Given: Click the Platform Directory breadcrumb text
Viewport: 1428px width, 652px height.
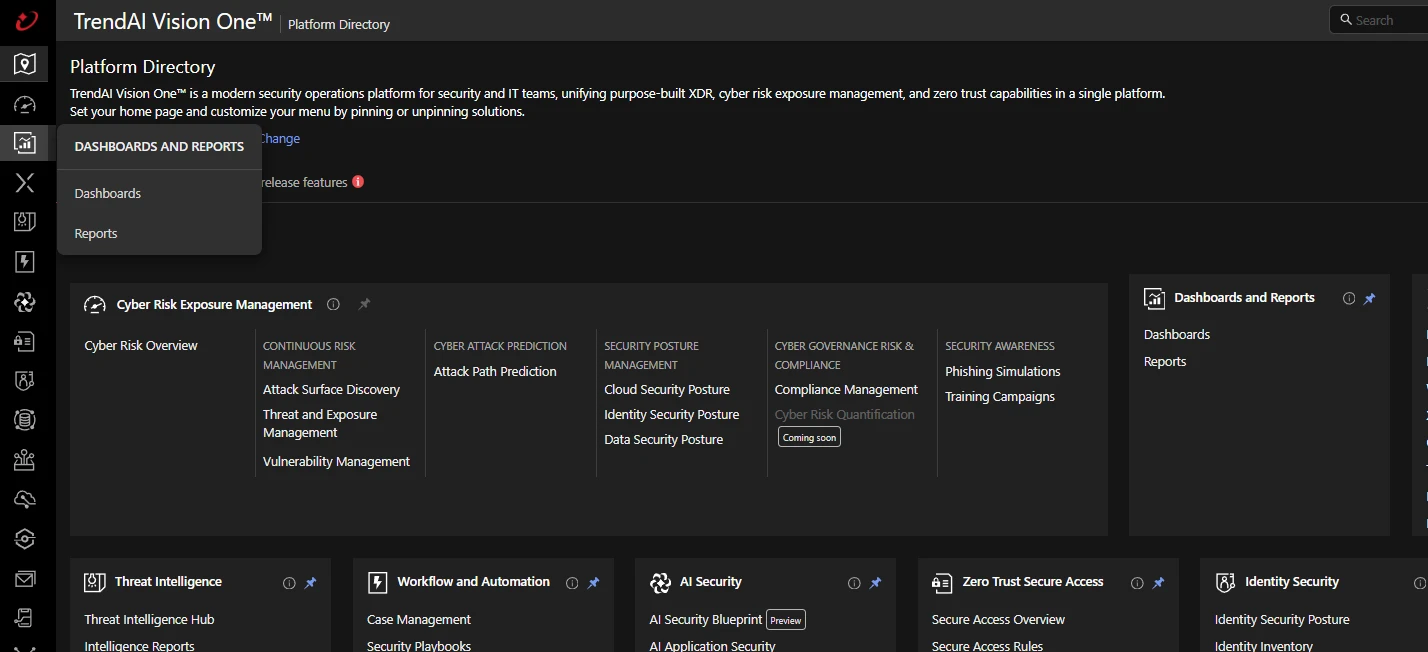Looking at the screenshot, I should (x=339, y=24).
